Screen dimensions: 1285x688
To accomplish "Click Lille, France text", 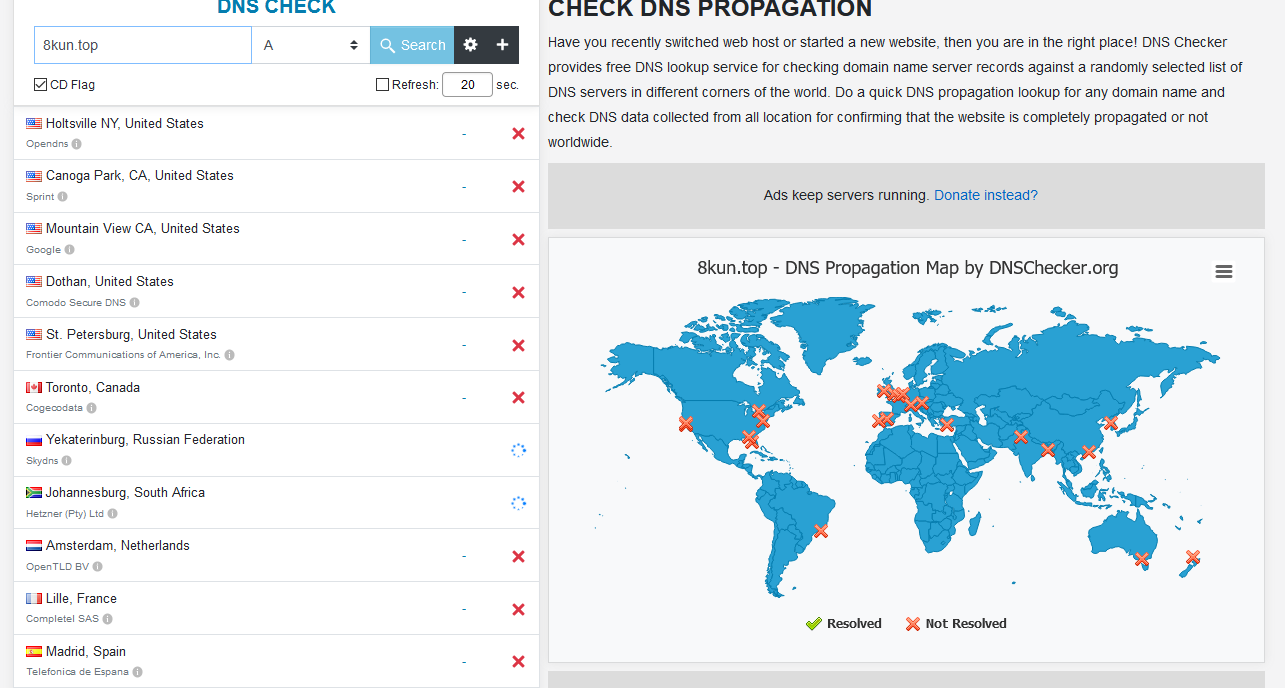I will (81, 598).
